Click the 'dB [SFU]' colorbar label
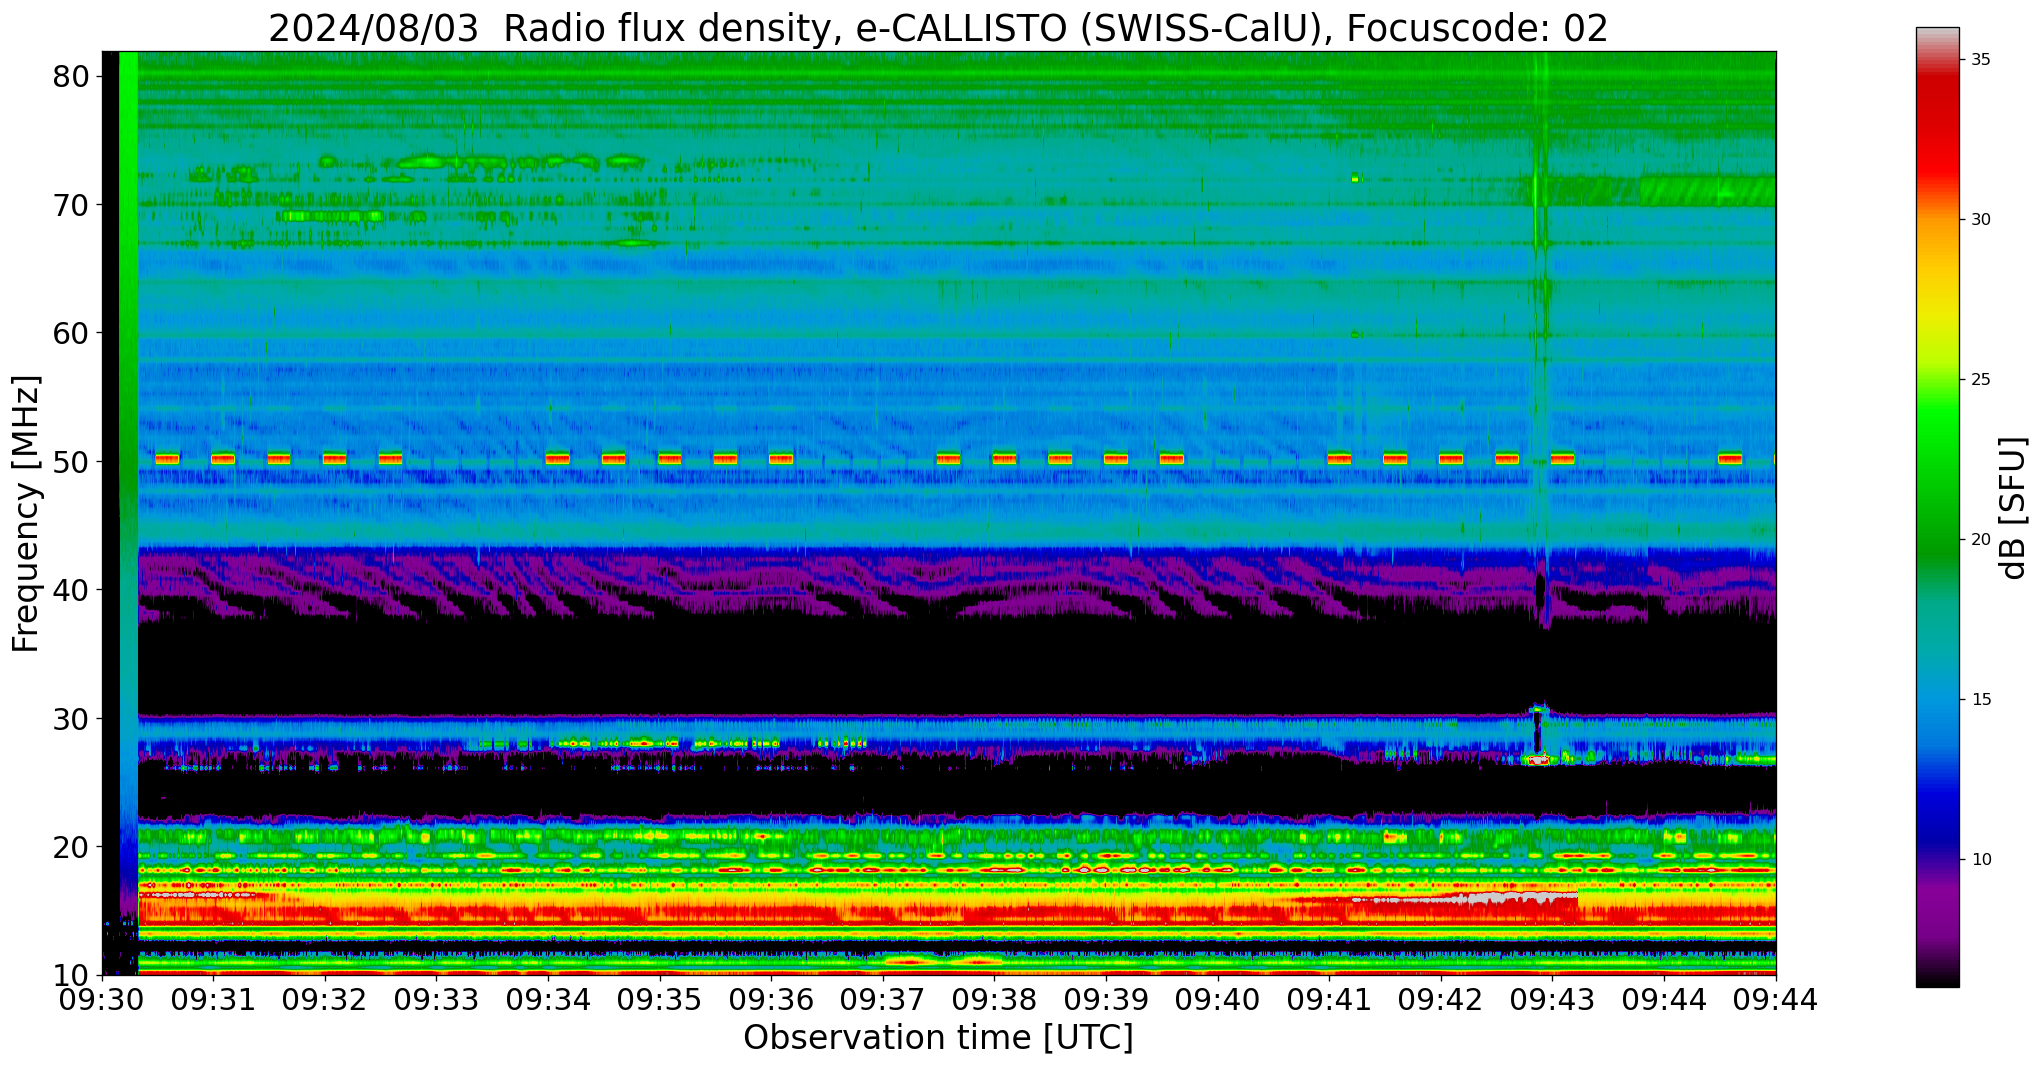This screenshot has height=1067, width=2043. pos(2012,508)
